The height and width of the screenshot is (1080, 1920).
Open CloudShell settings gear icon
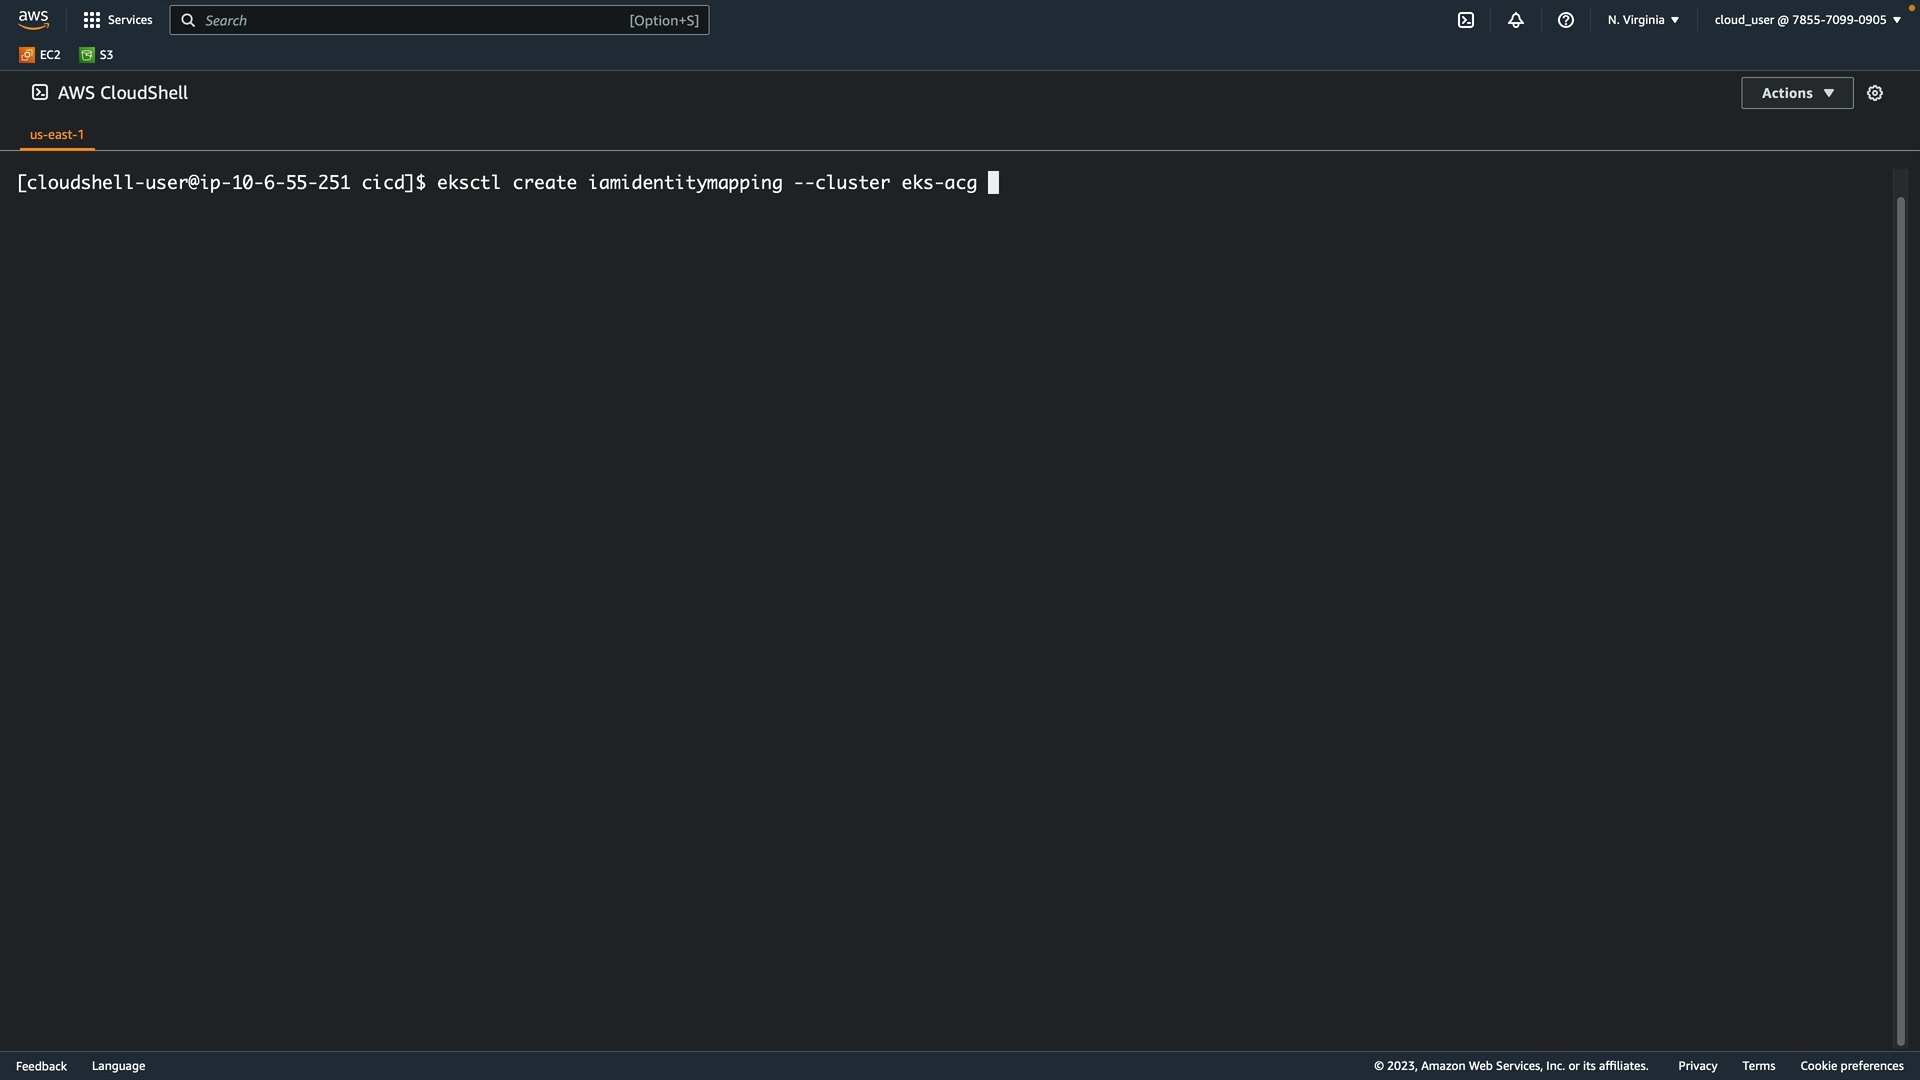click(x=1875, y=93)
